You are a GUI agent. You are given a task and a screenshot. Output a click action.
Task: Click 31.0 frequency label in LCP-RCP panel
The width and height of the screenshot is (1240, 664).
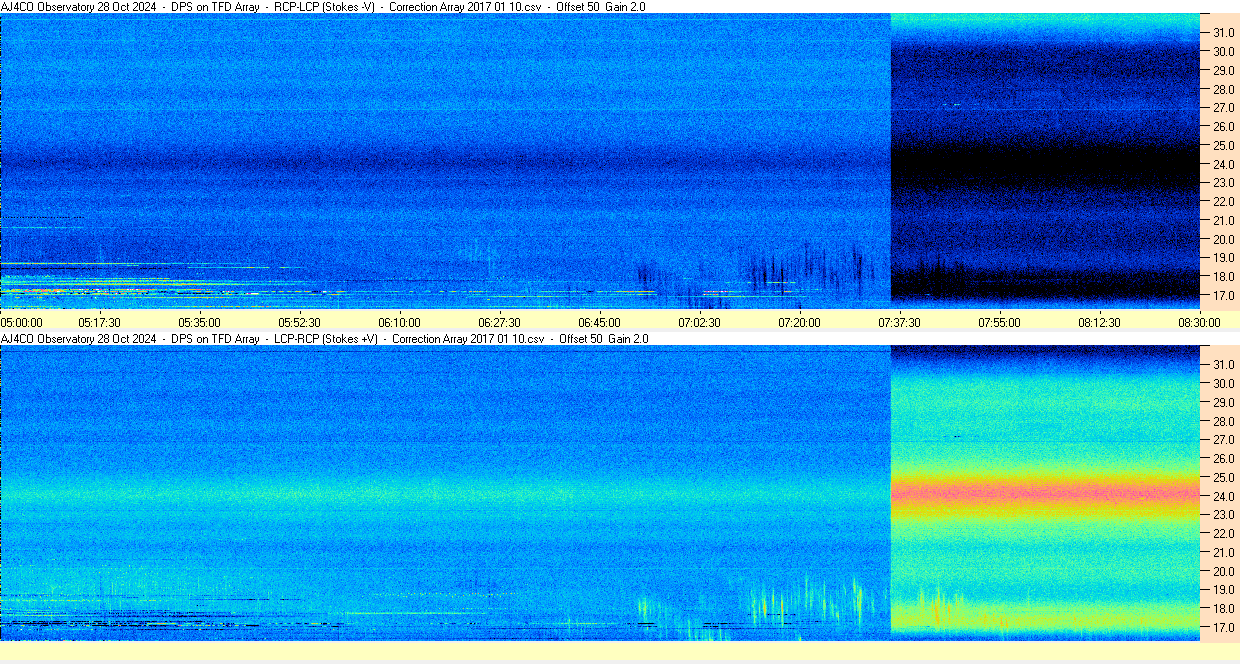click(x=1224, y=364)
